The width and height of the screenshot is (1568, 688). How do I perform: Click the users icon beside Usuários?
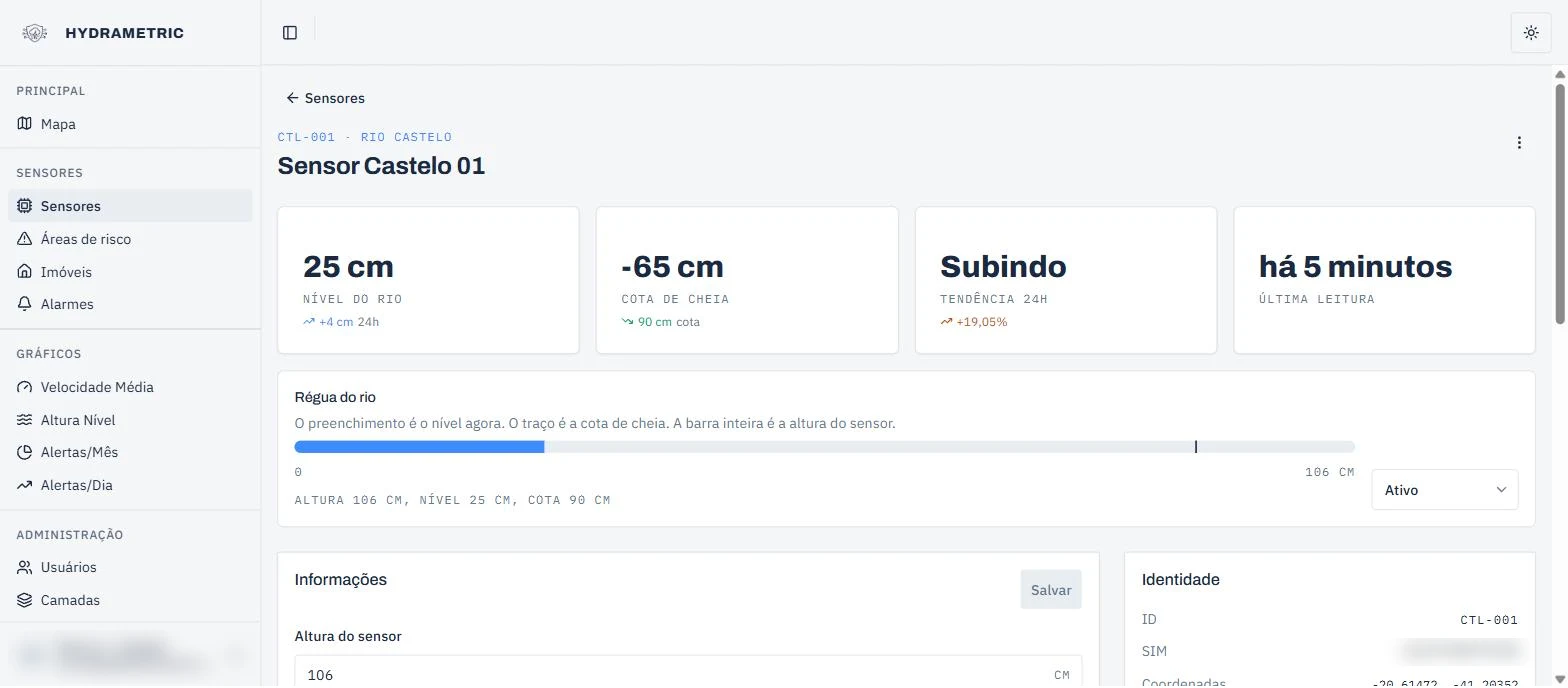pos(25,567)
